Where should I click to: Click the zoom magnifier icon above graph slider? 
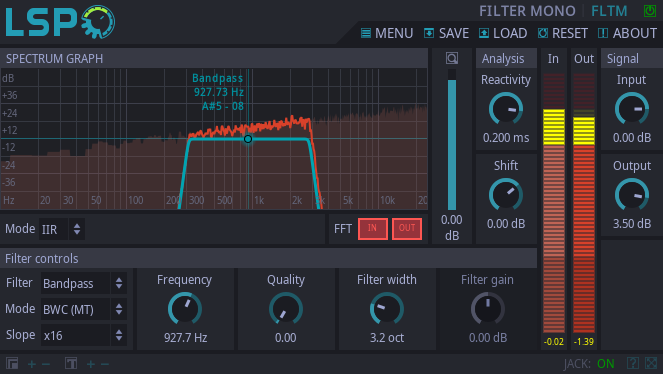452,58
